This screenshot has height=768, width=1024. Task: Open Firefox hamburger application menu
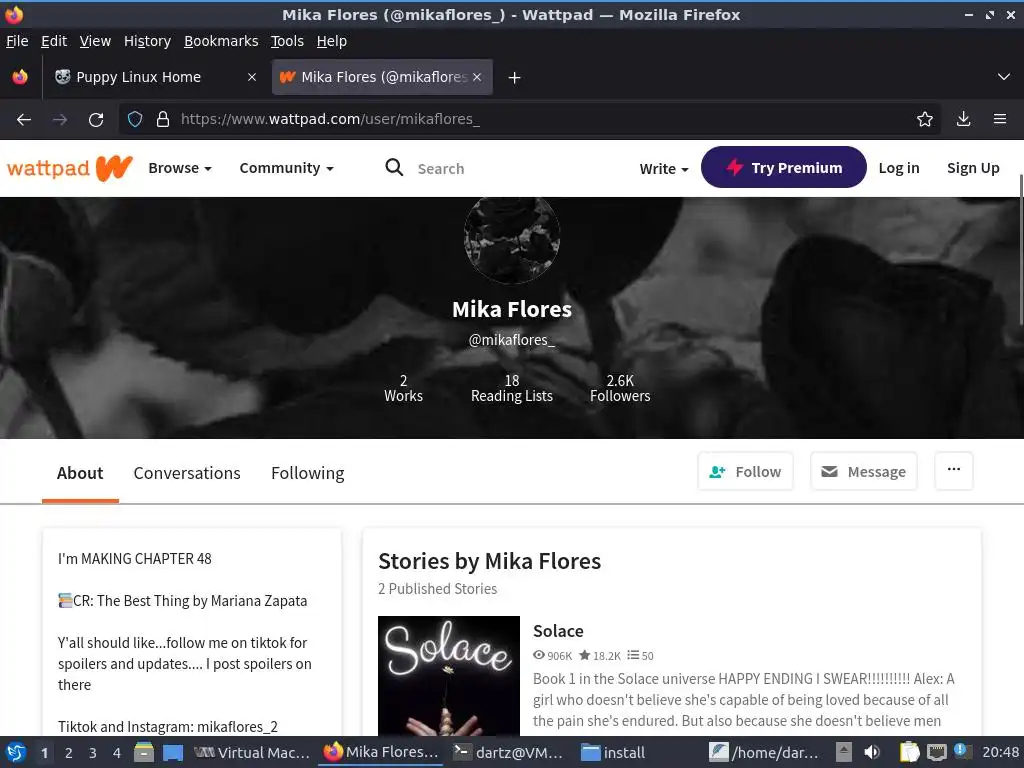click(999, 120)
